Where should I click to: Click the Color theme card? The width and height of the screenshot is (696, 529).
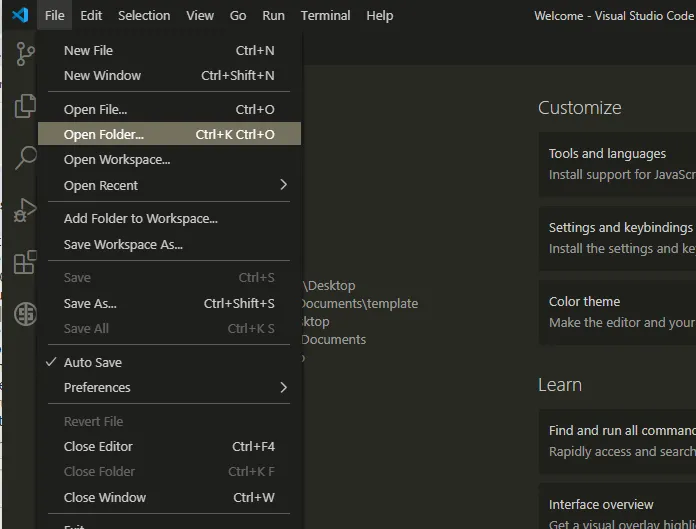617,312
